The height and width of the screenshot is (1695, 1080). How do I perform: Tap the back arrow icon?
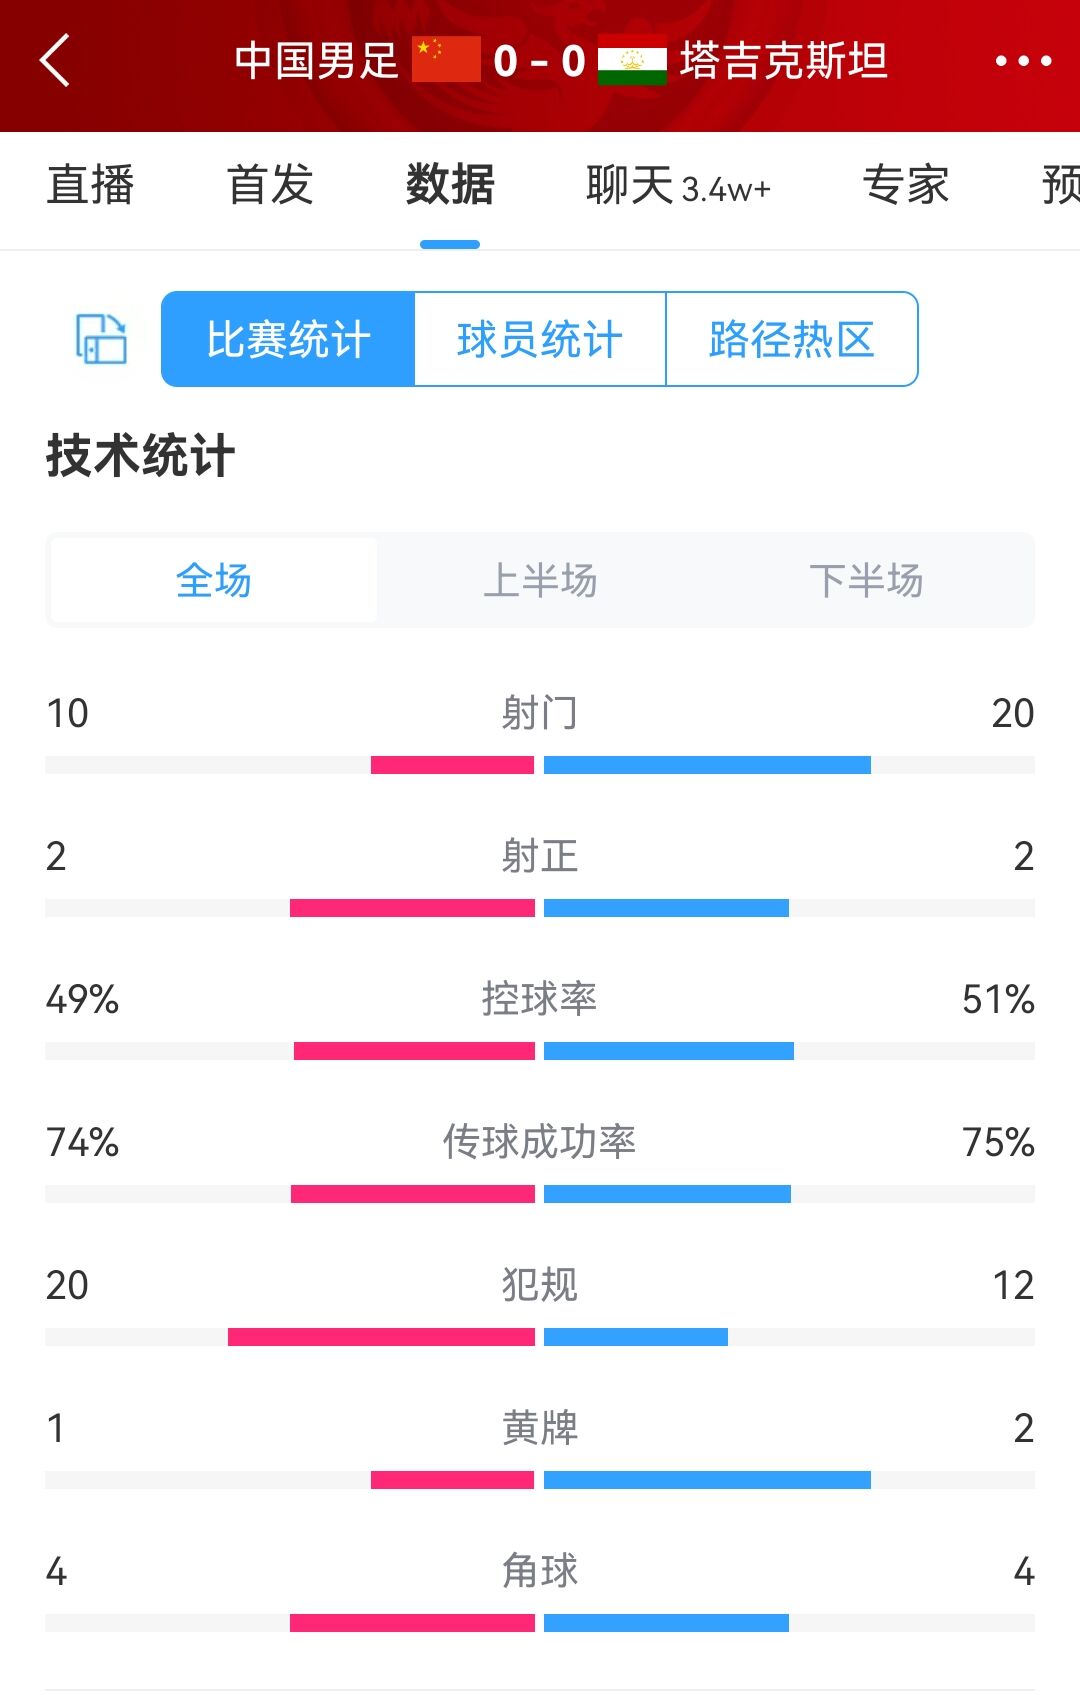[56, 61]
